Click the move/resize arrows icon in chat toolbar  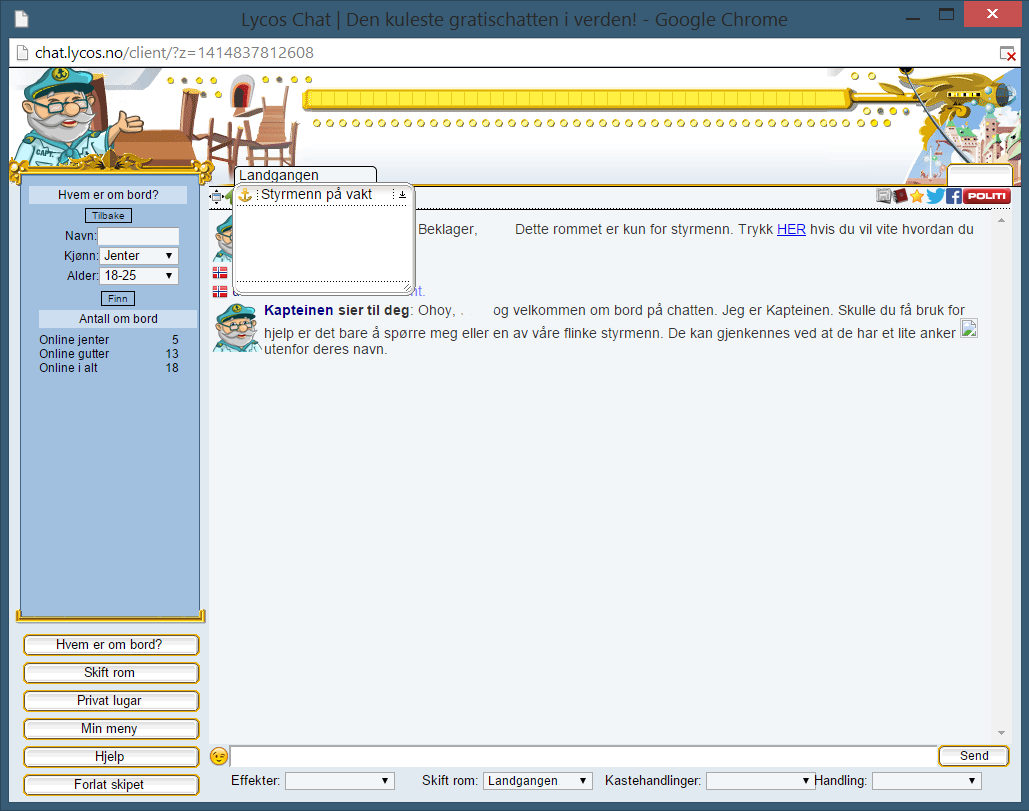[x=216, y=196]
